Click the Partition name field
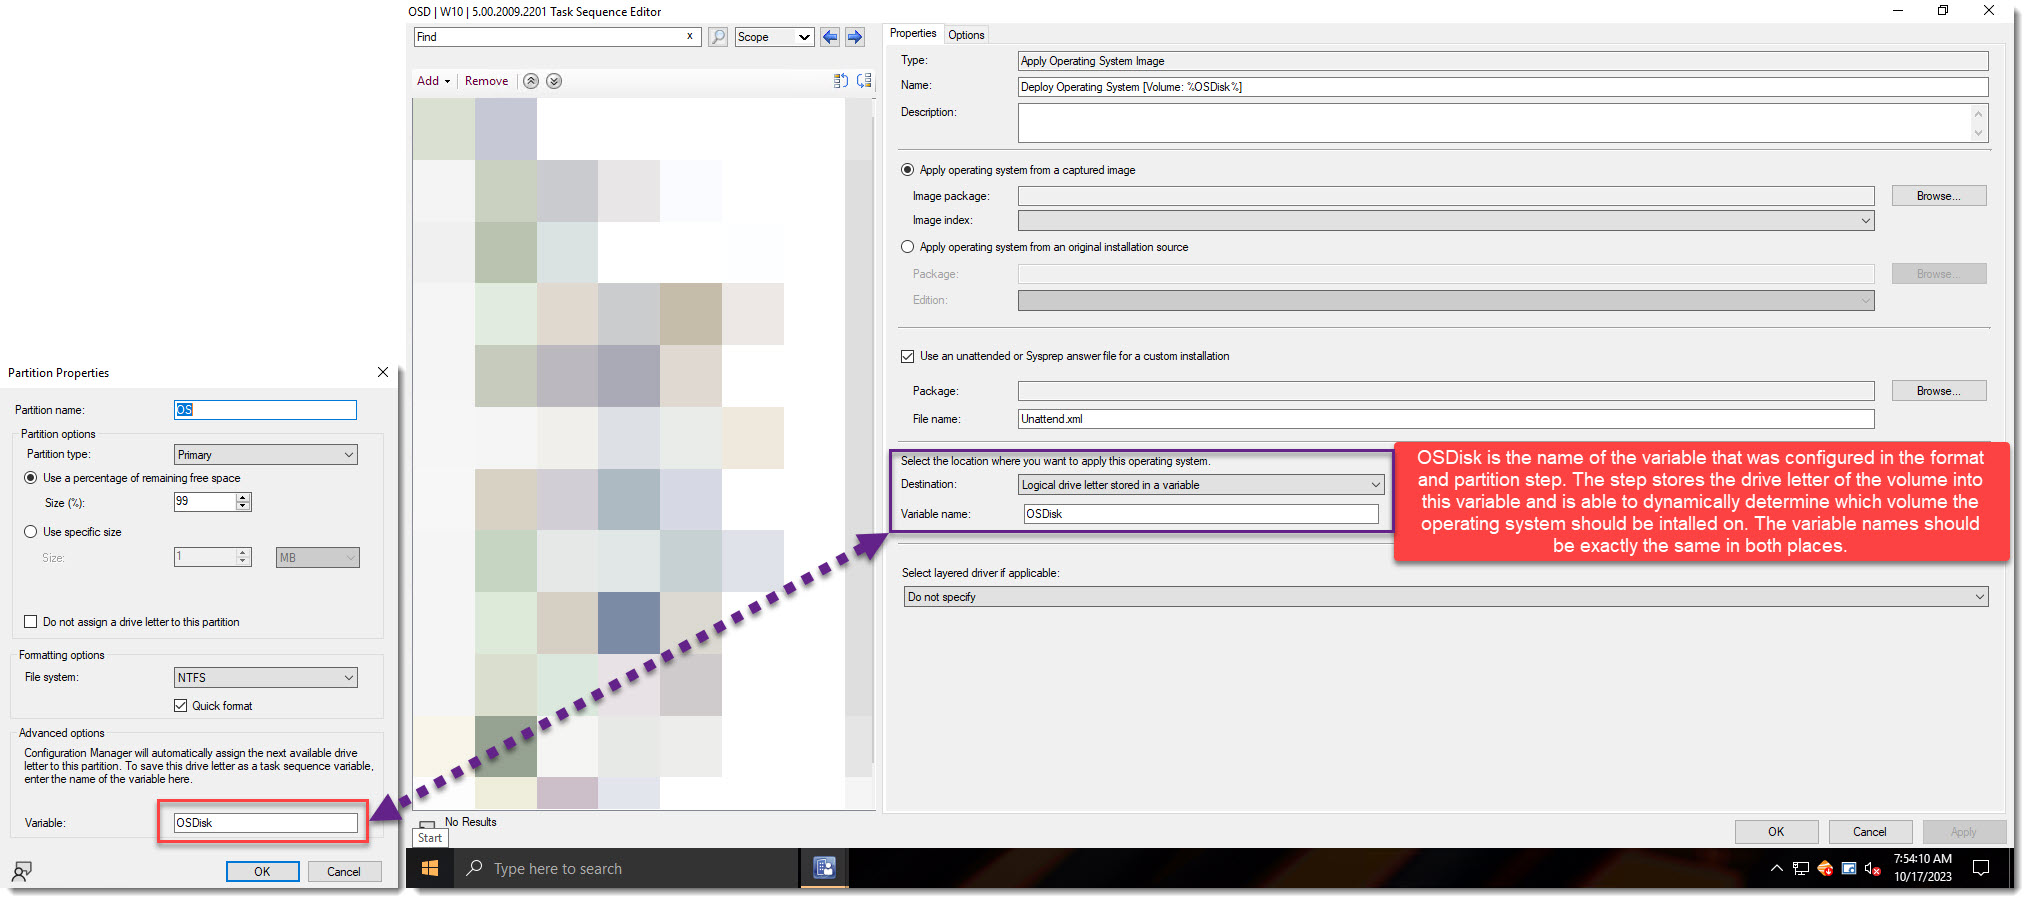The width and height of the screenshot is (2029, 903). tap(265, 410)
